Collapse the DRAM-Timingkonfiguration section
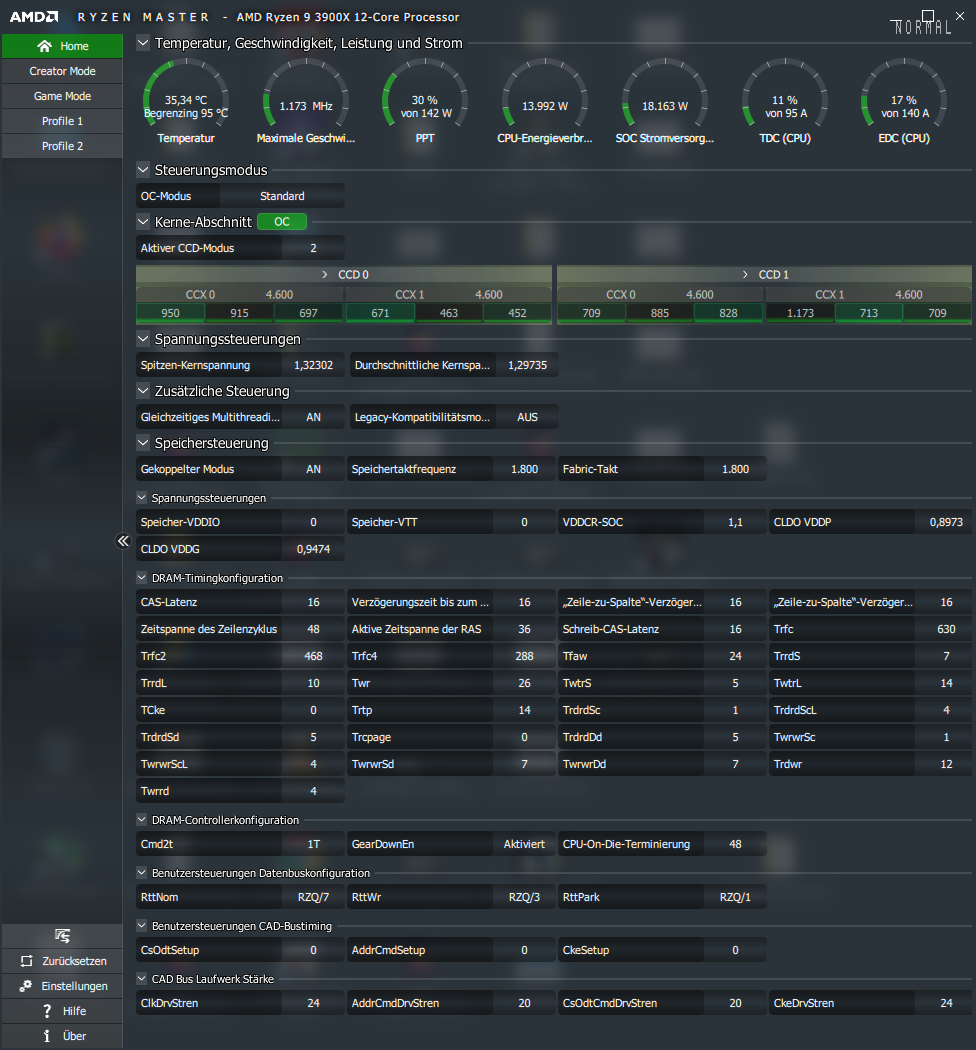Image resolution: width=976 pixels, height=1050 pixels. (x=141, y=577)
